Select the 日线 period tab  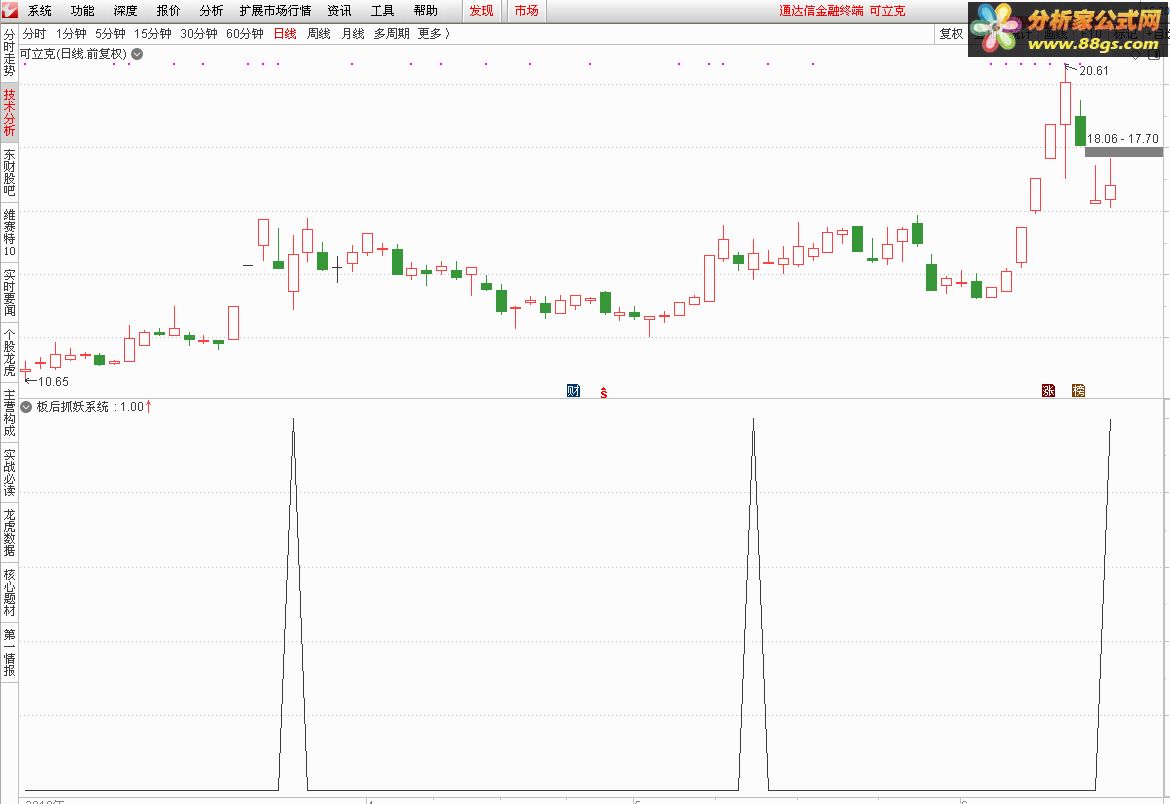pos(285,34)
